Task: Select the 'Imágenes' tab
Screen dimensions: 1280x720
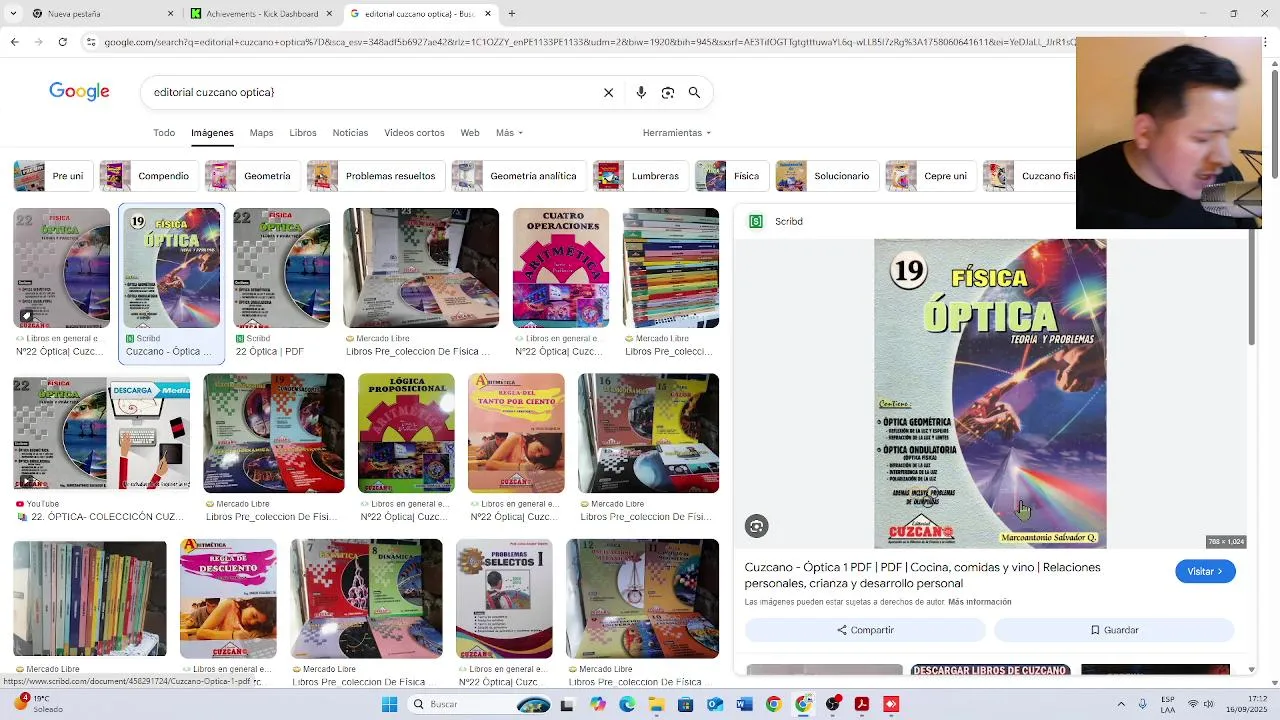Action: [x=212, y=133]
